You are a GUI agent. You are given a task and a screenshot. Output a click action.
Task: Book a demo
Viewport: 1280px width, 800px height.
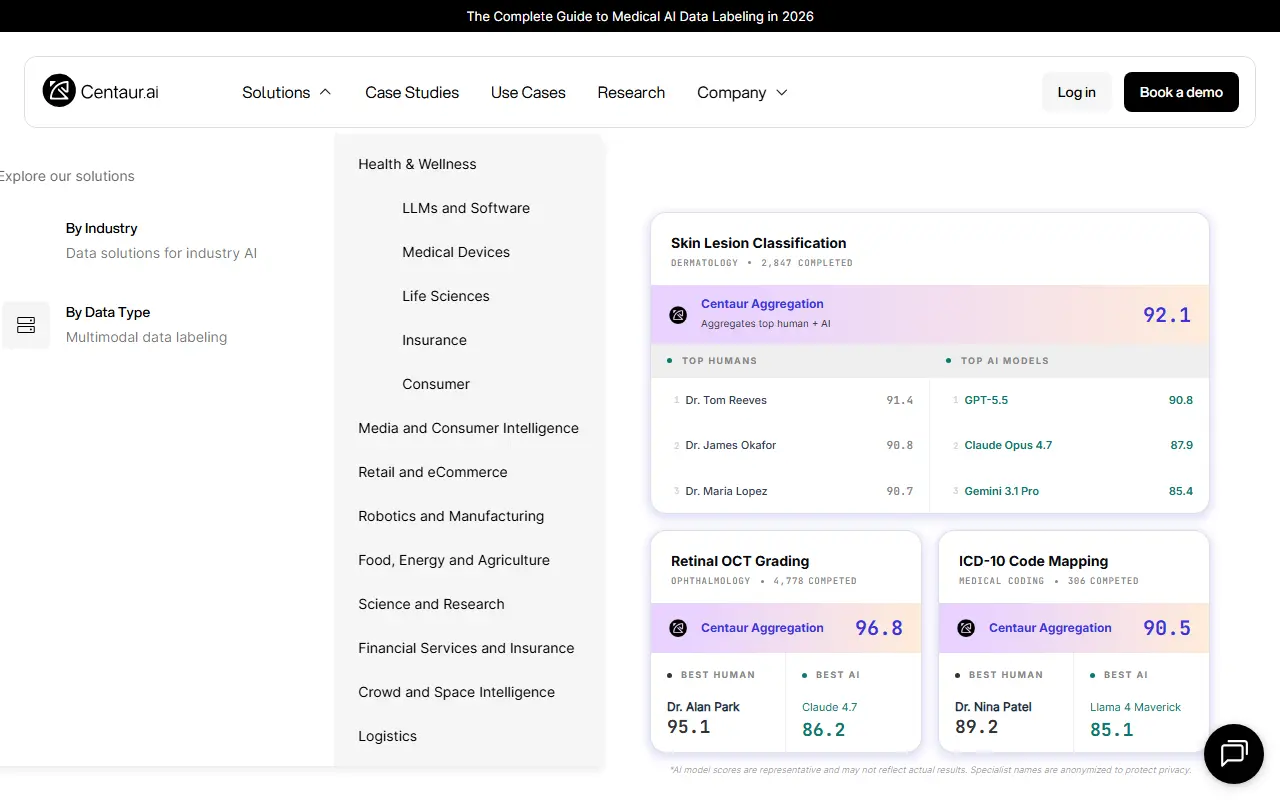[x=1181, y=92]
